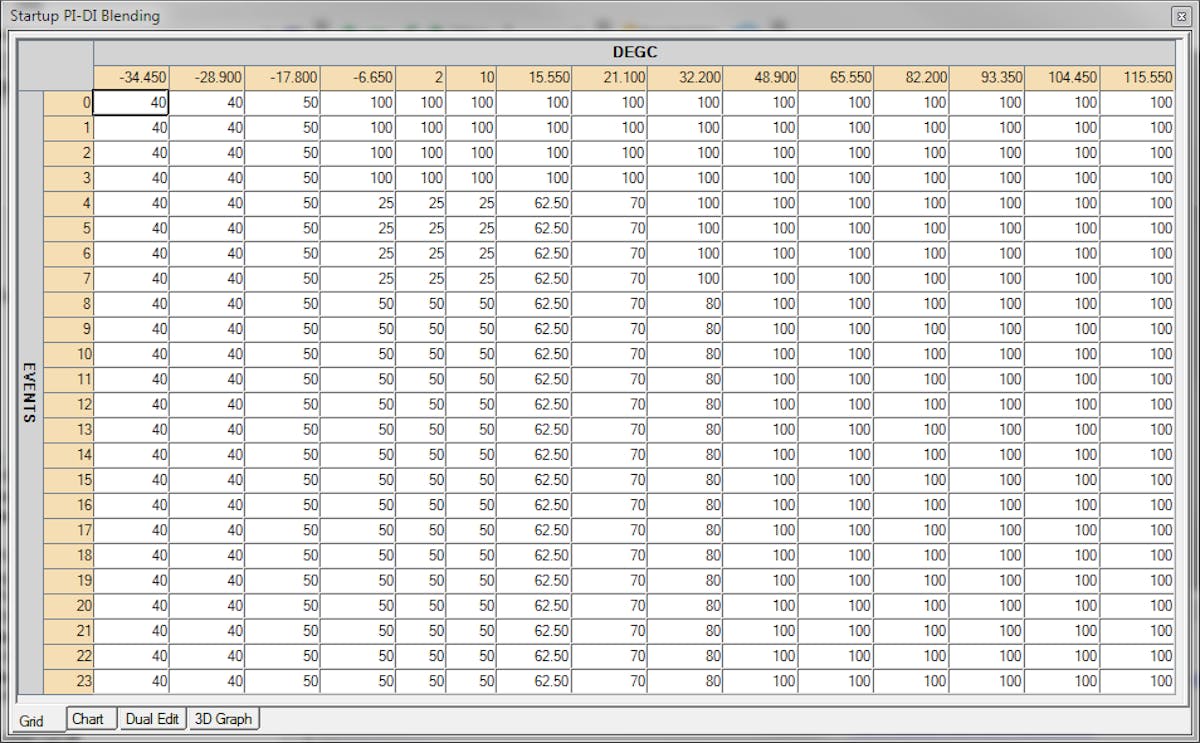
Task: Select cell in row 4 under 15.550
Action: pyautogui.click(x=533, y=203)
